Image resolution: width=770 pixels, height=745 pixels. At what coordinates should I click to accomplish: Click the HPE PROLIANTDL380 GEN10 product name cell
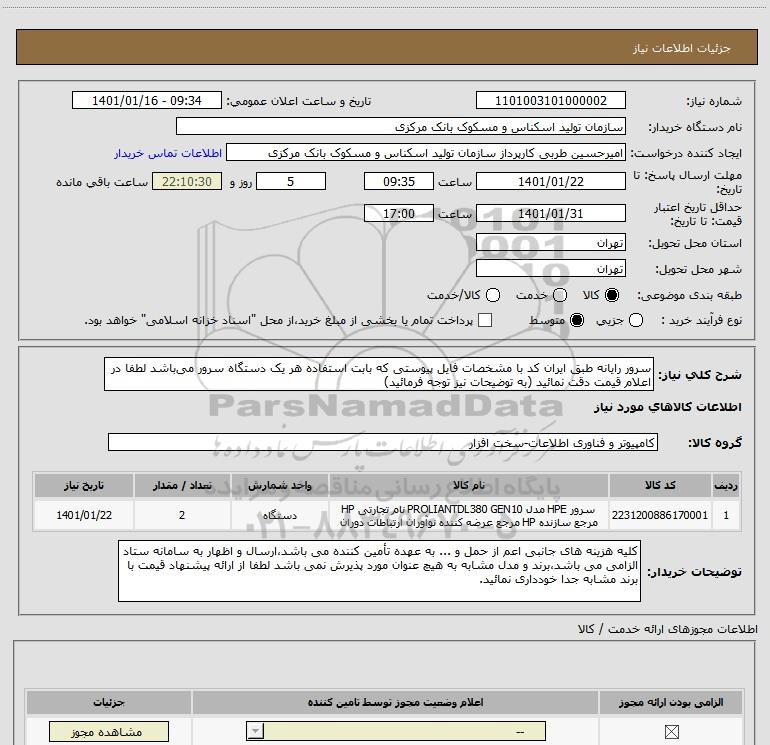(468, 515)
